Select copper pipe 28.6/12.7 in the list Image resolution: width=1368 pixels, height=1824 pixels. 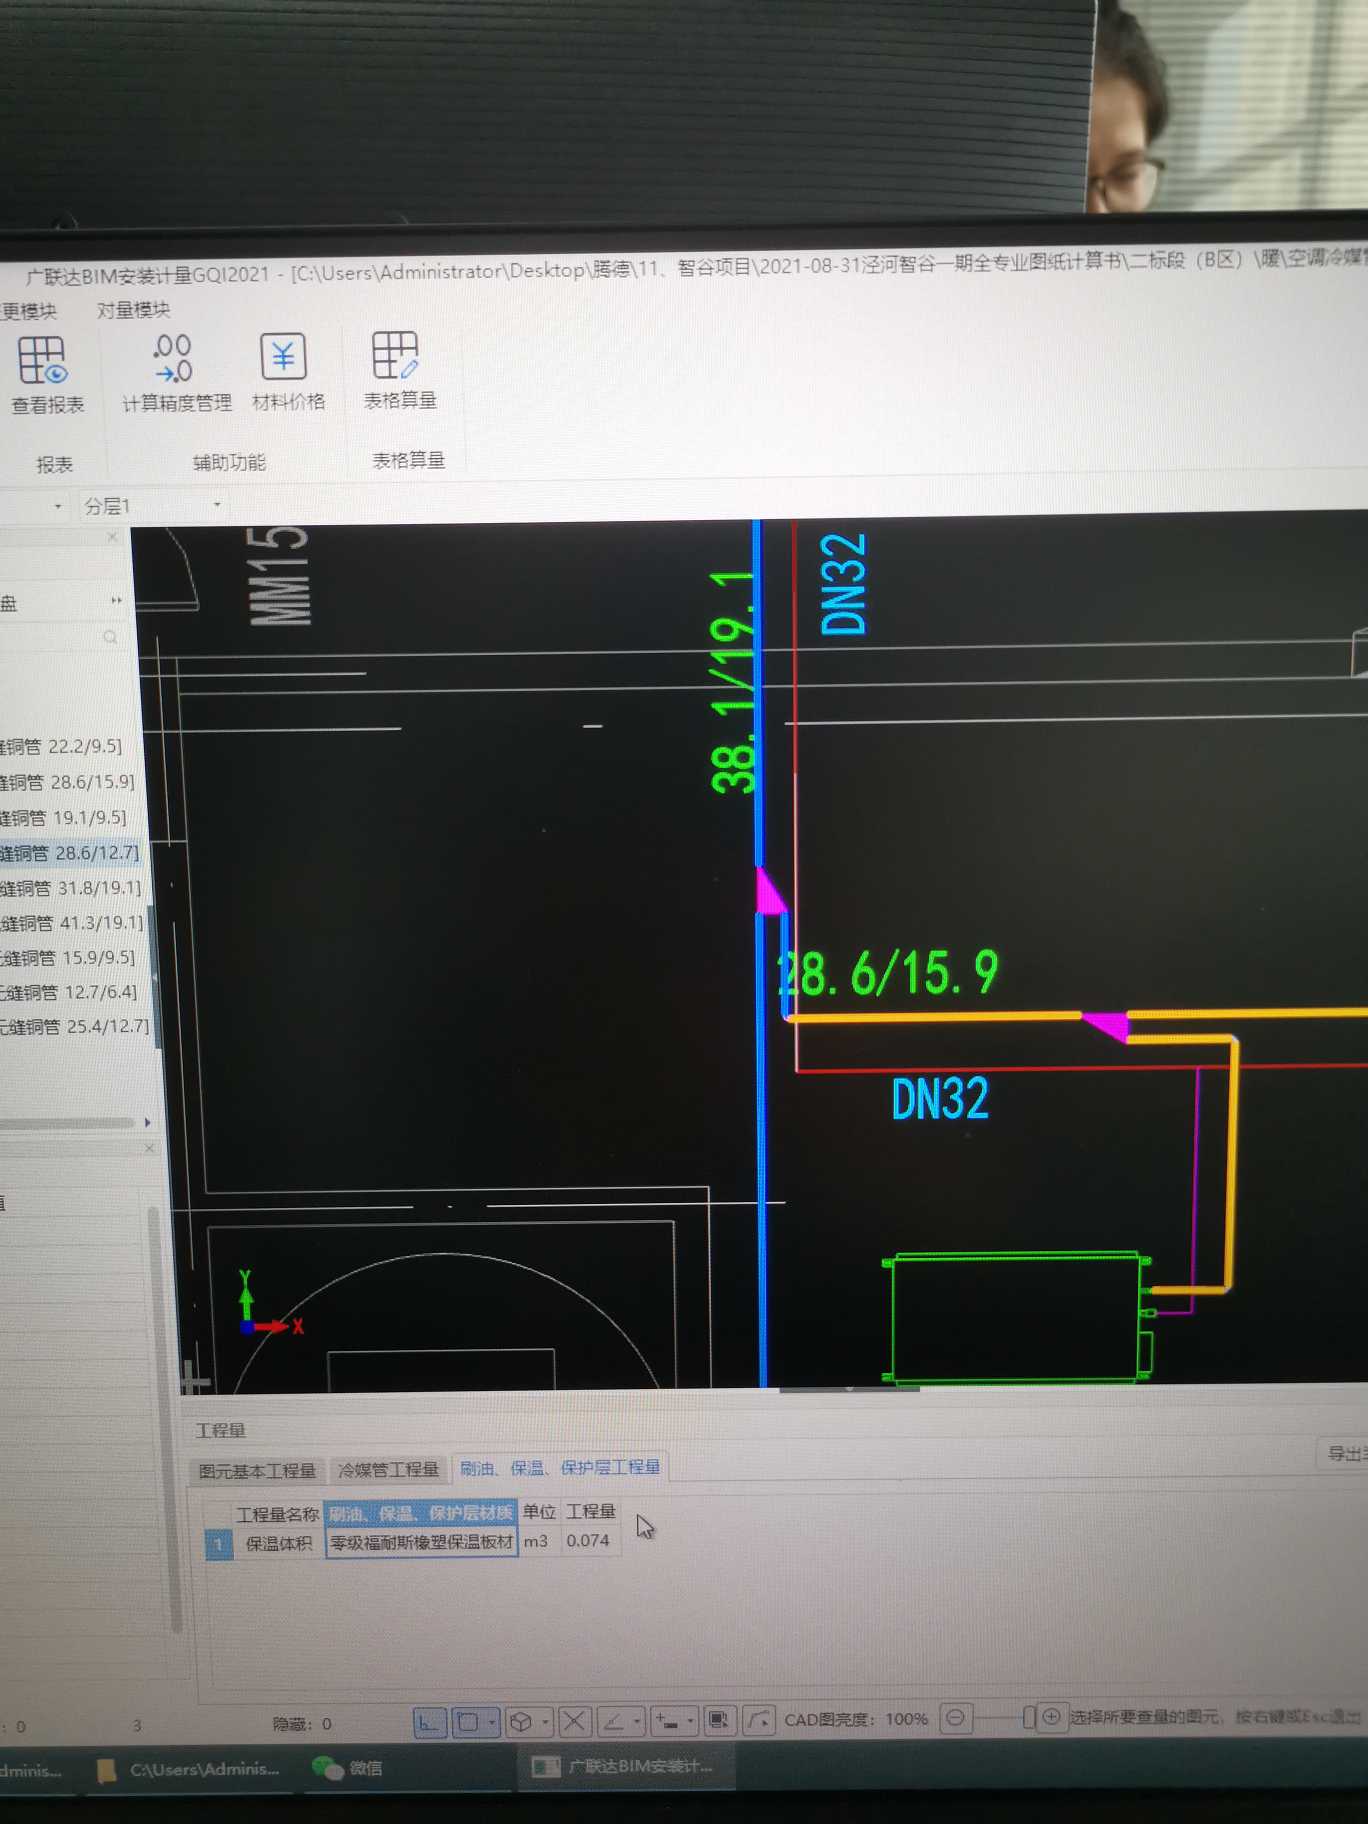[x=70, y=853]
